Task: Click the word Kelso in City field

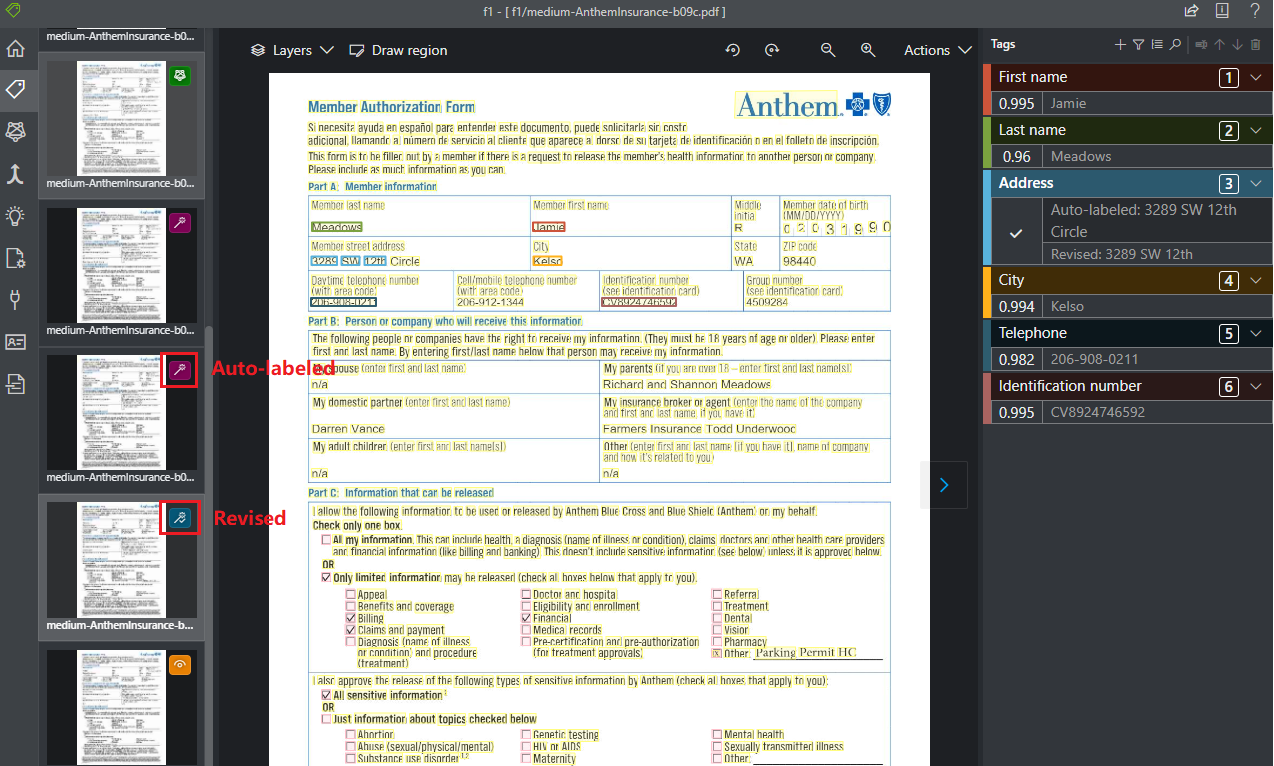Action: pyautogui.click(x=547, y=261)
